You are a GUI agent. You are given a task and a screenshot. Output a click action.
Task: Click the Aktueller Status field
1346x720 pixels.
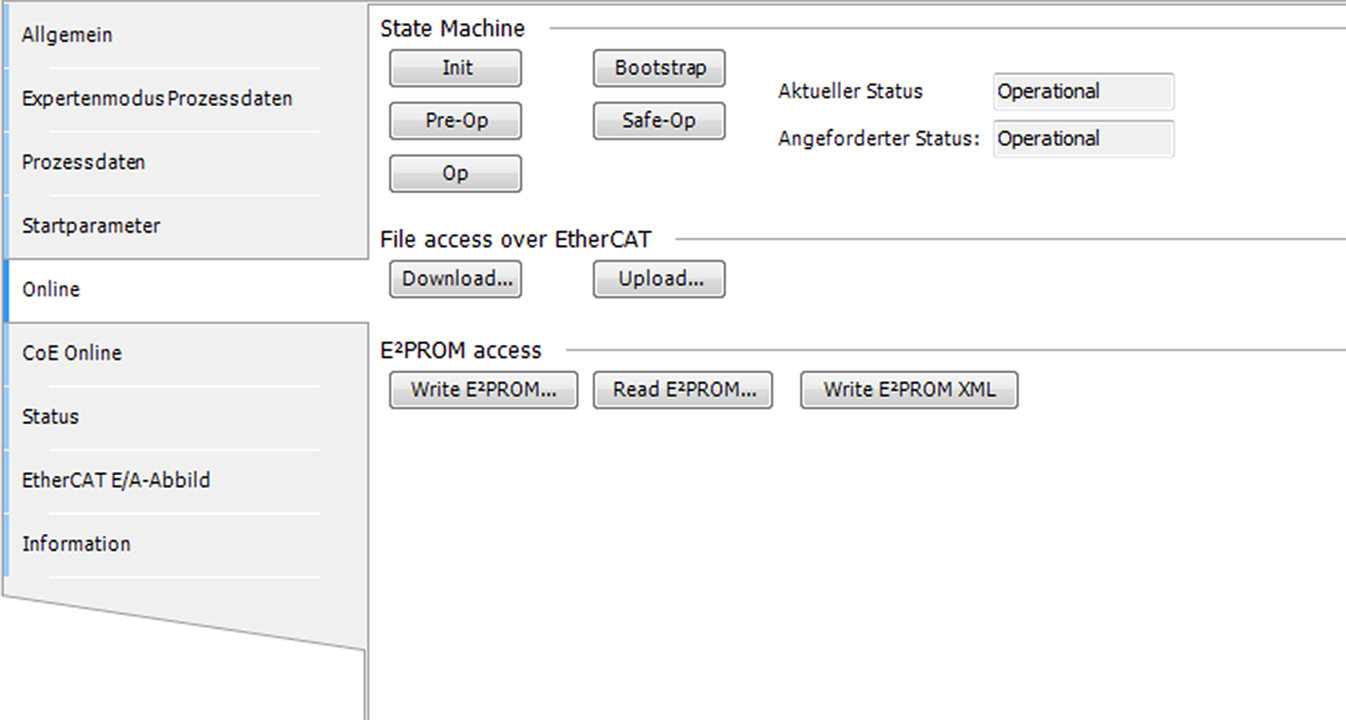pos(1083,92)
